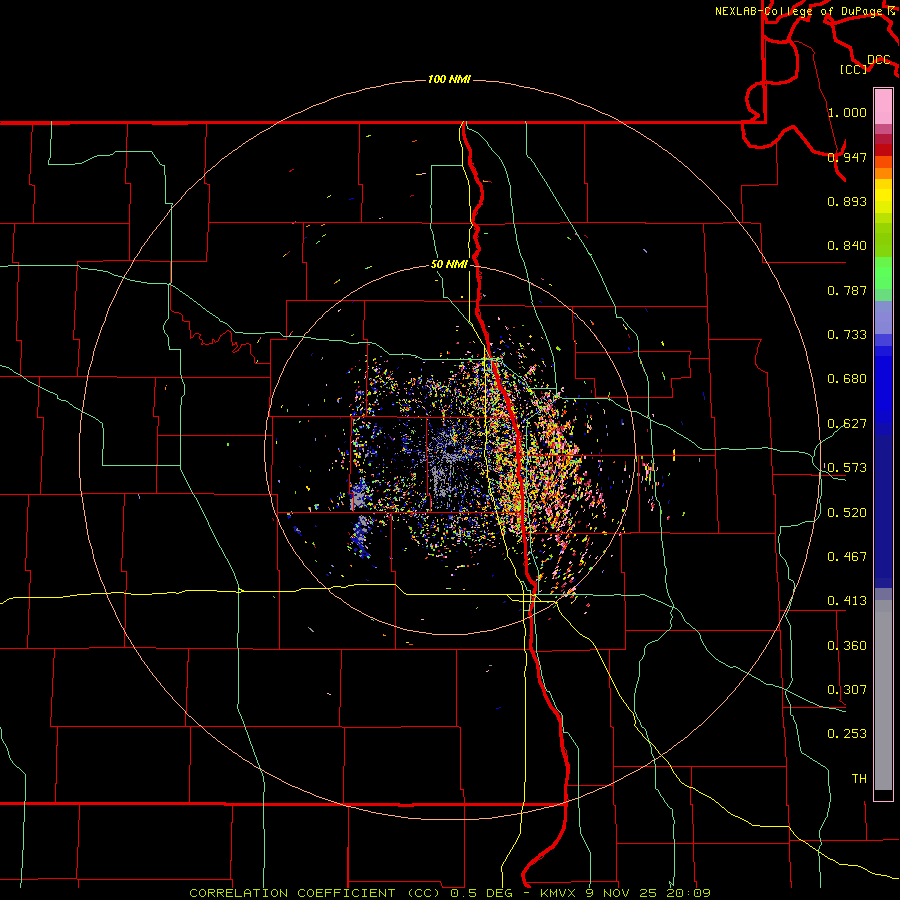Image resolution: width=900 pixels, height=900 pixels.
Task: Click the DCC product label
Action: point(878,60)
